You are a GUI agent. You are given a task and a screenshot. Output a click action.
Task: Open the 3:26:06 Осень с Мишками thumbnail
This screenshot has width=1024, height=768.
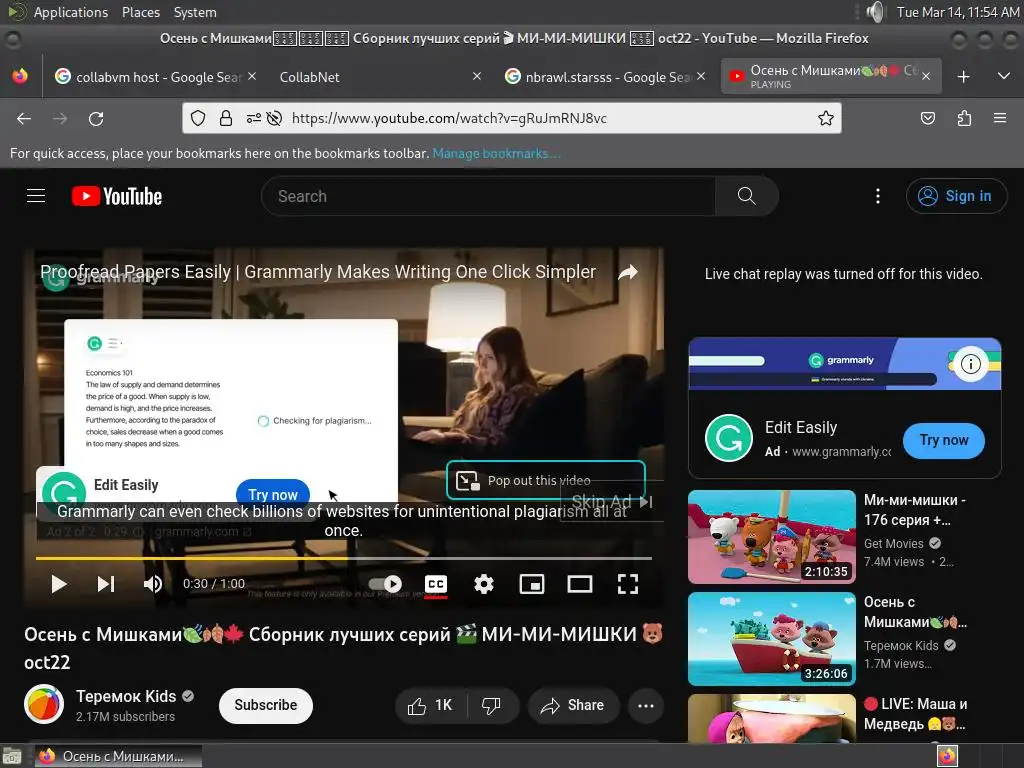pos(772,639)
